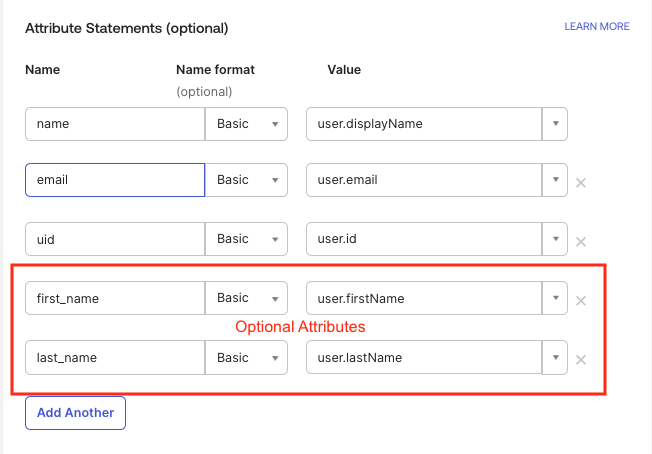Screen dimensions: 652x454
Task: Open Name format dropdown for email row
Action: tap(246, 181)
